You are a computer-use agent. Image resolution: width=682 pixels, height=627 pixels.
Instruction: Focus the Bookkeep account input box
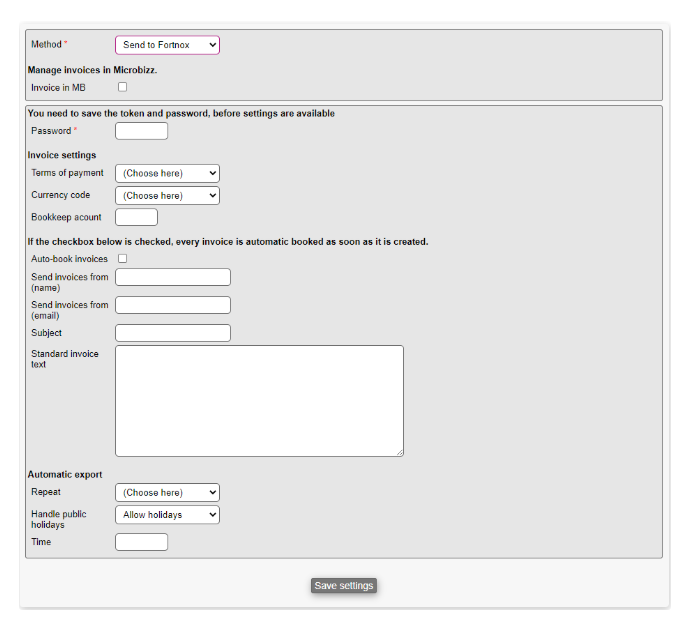[x=136, y=217]
